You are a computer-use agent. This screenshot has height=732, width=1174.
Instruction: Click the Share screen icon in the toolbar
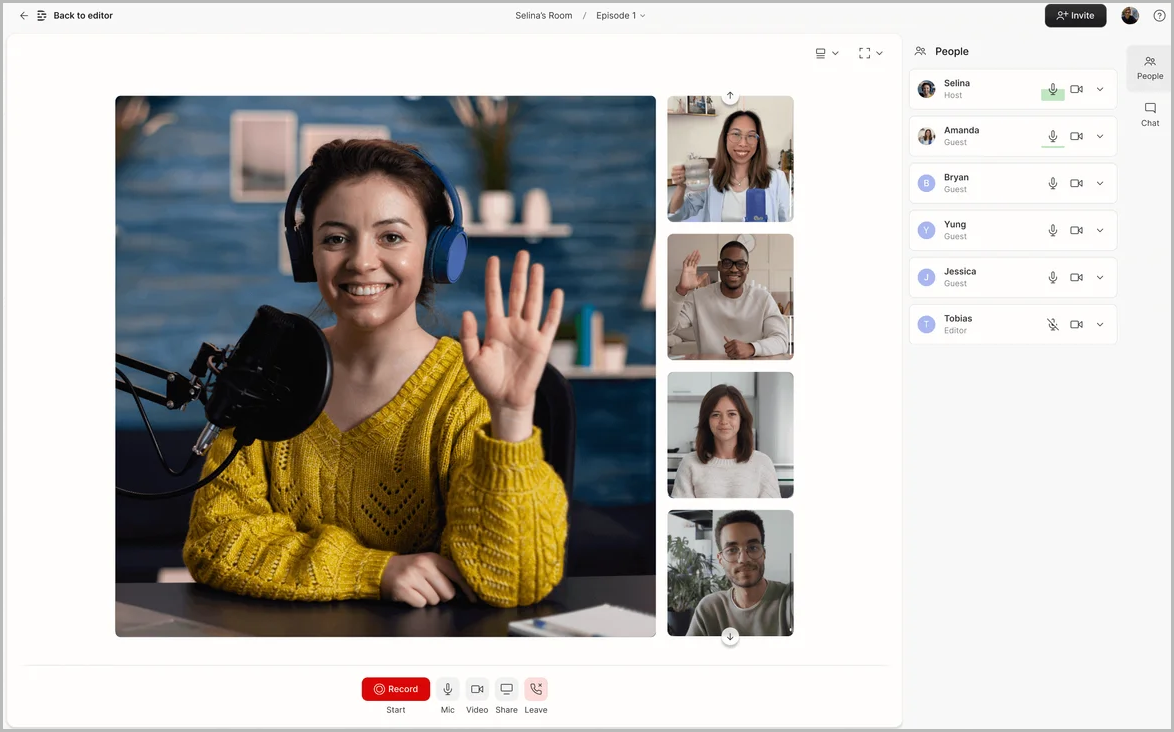point(506,689)
